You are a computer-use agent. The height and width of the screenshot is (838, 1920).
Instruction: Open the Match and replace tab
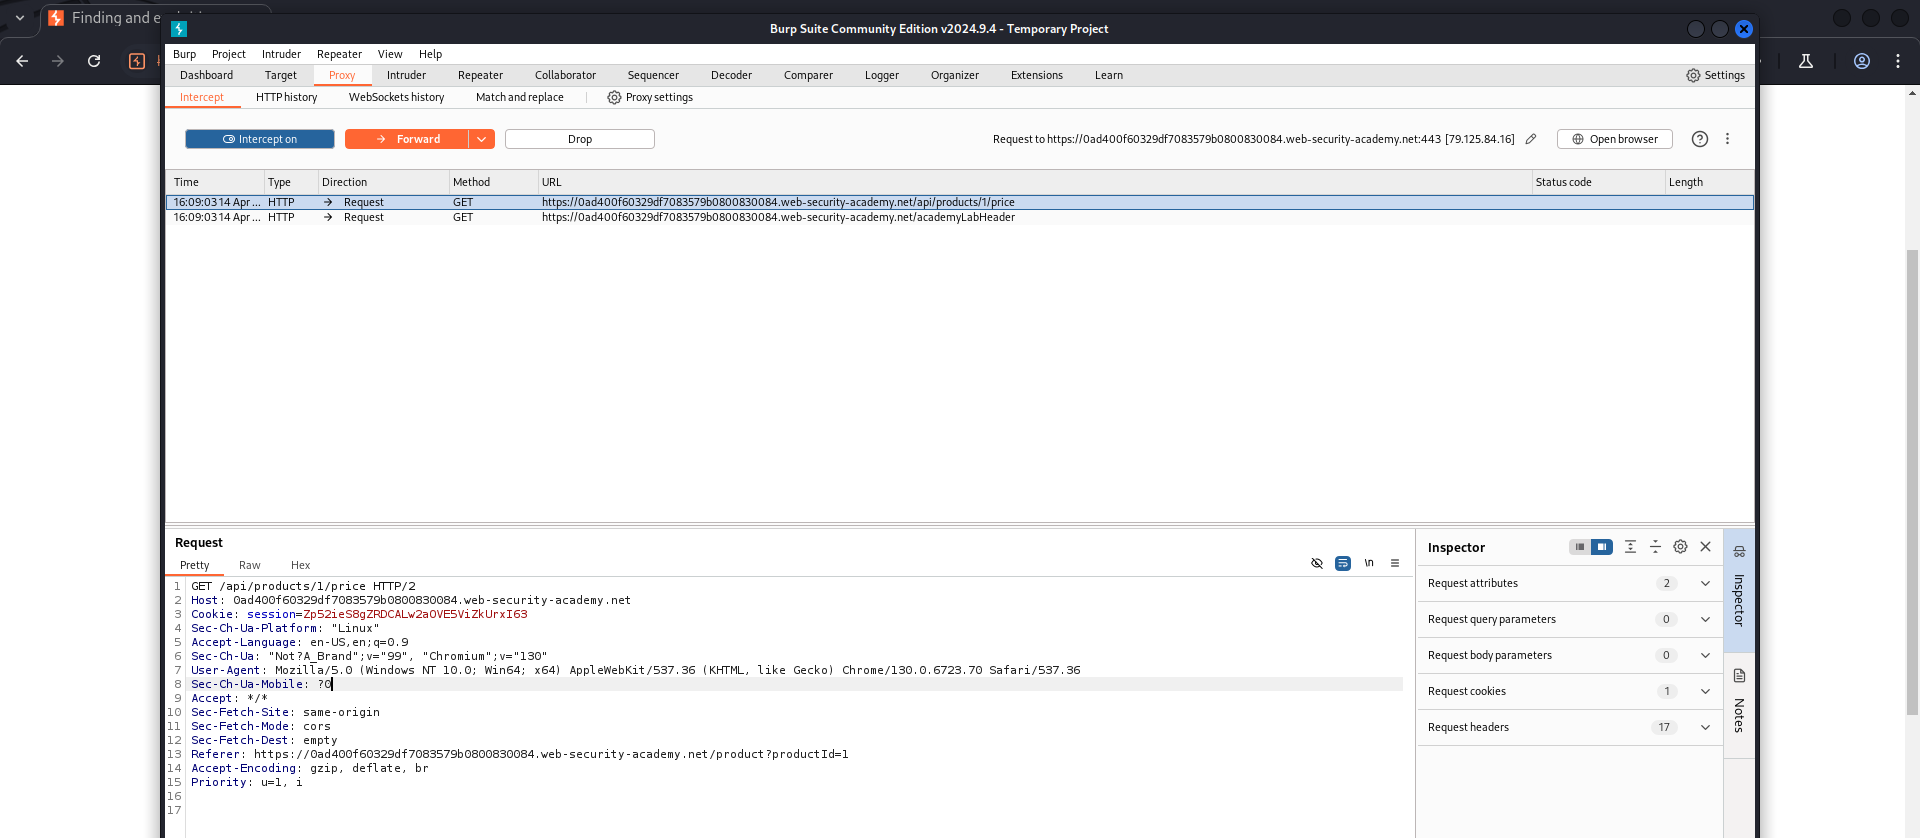click(x=519, y=97)
